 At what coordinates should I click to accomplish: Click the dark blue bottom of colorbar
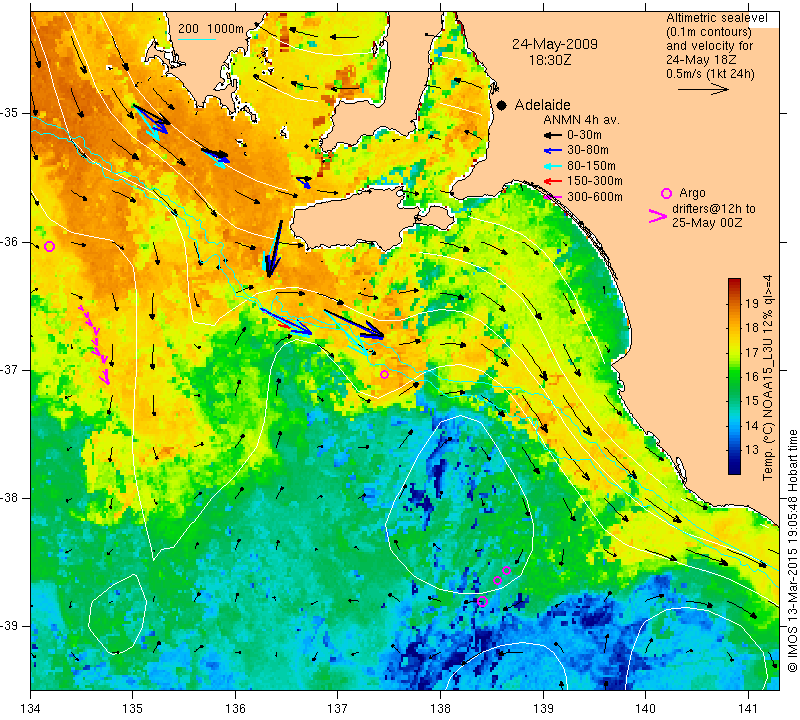tap(734, 469)
